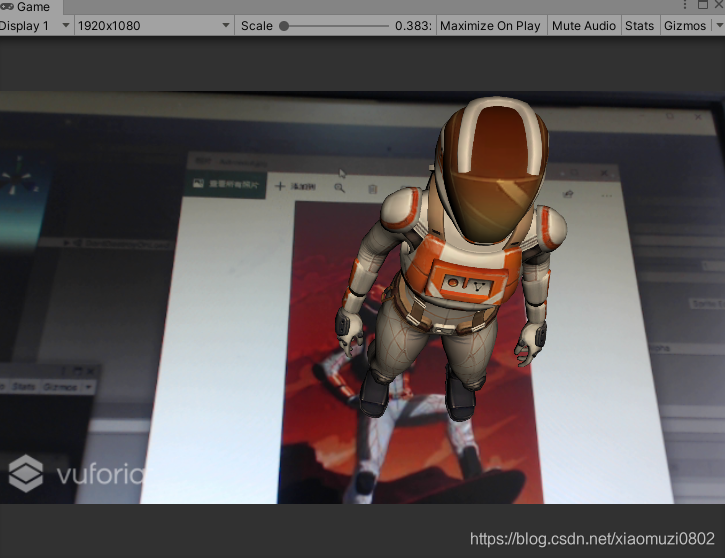The height and width of the screenshot is (558, 725).
Task: Click the Scale slider handle
Action: (x=284, y=26)
